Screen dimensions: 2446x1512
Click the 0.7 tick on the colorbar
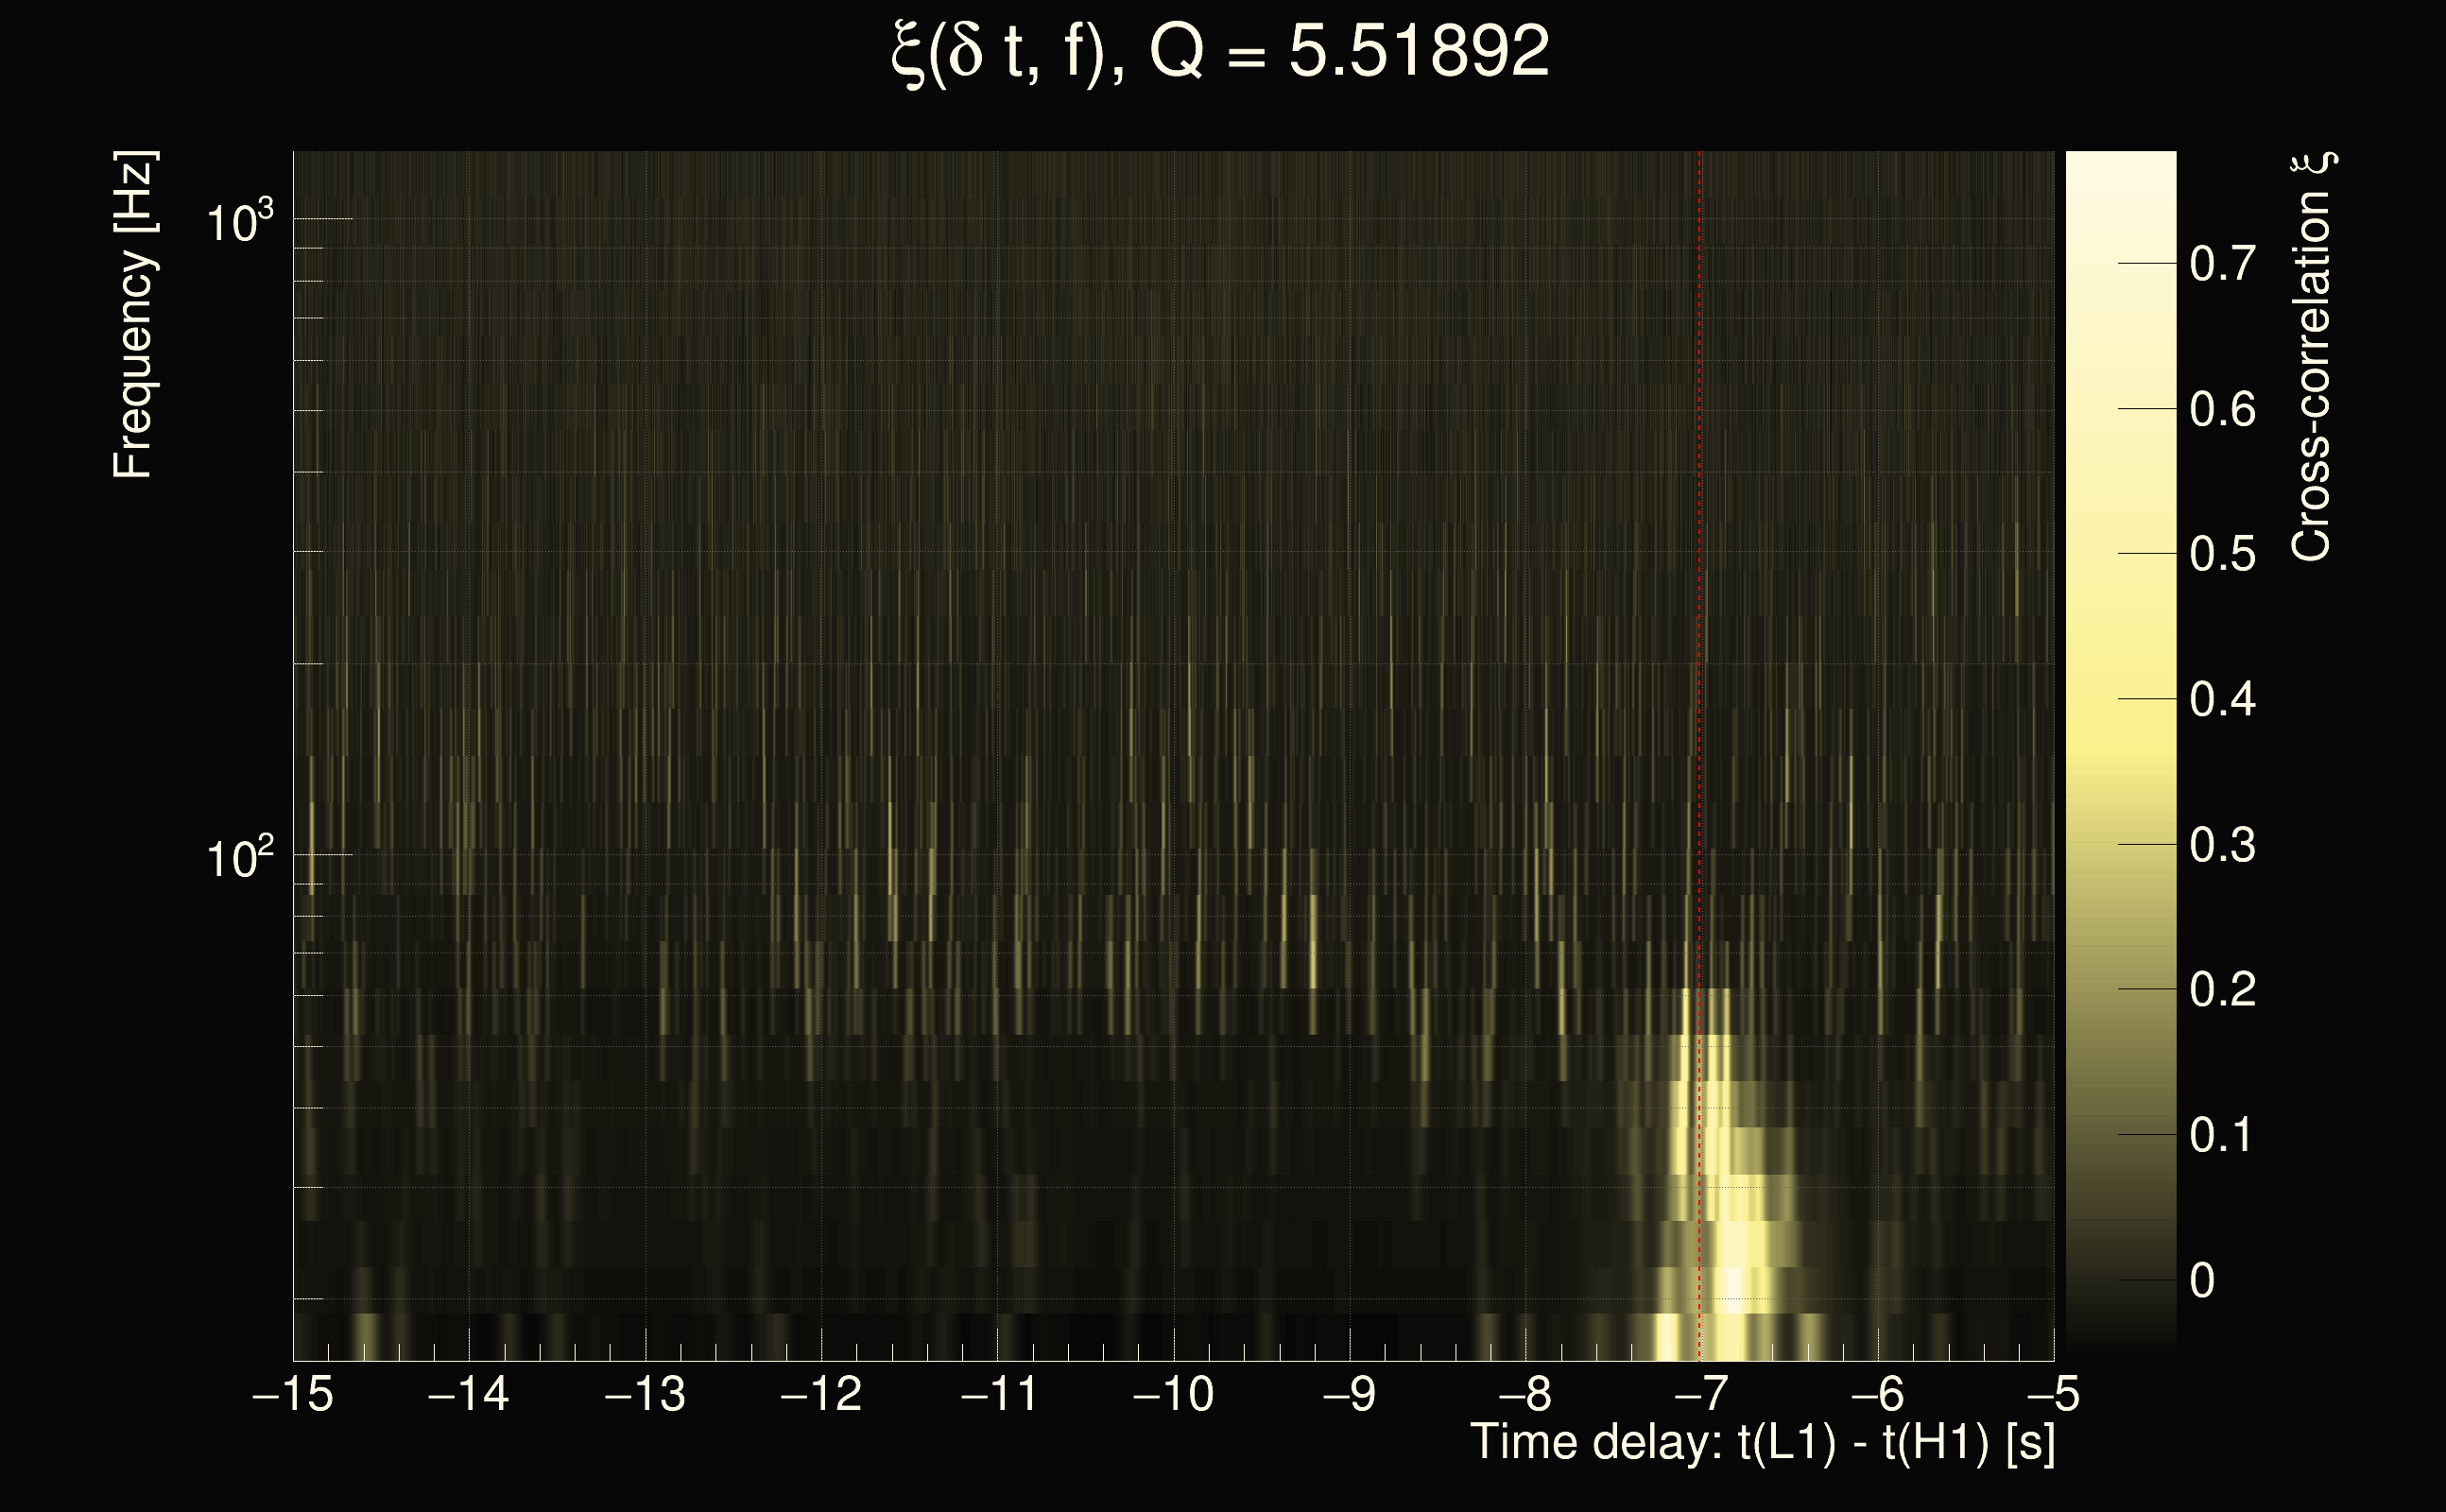point(2222,264)
